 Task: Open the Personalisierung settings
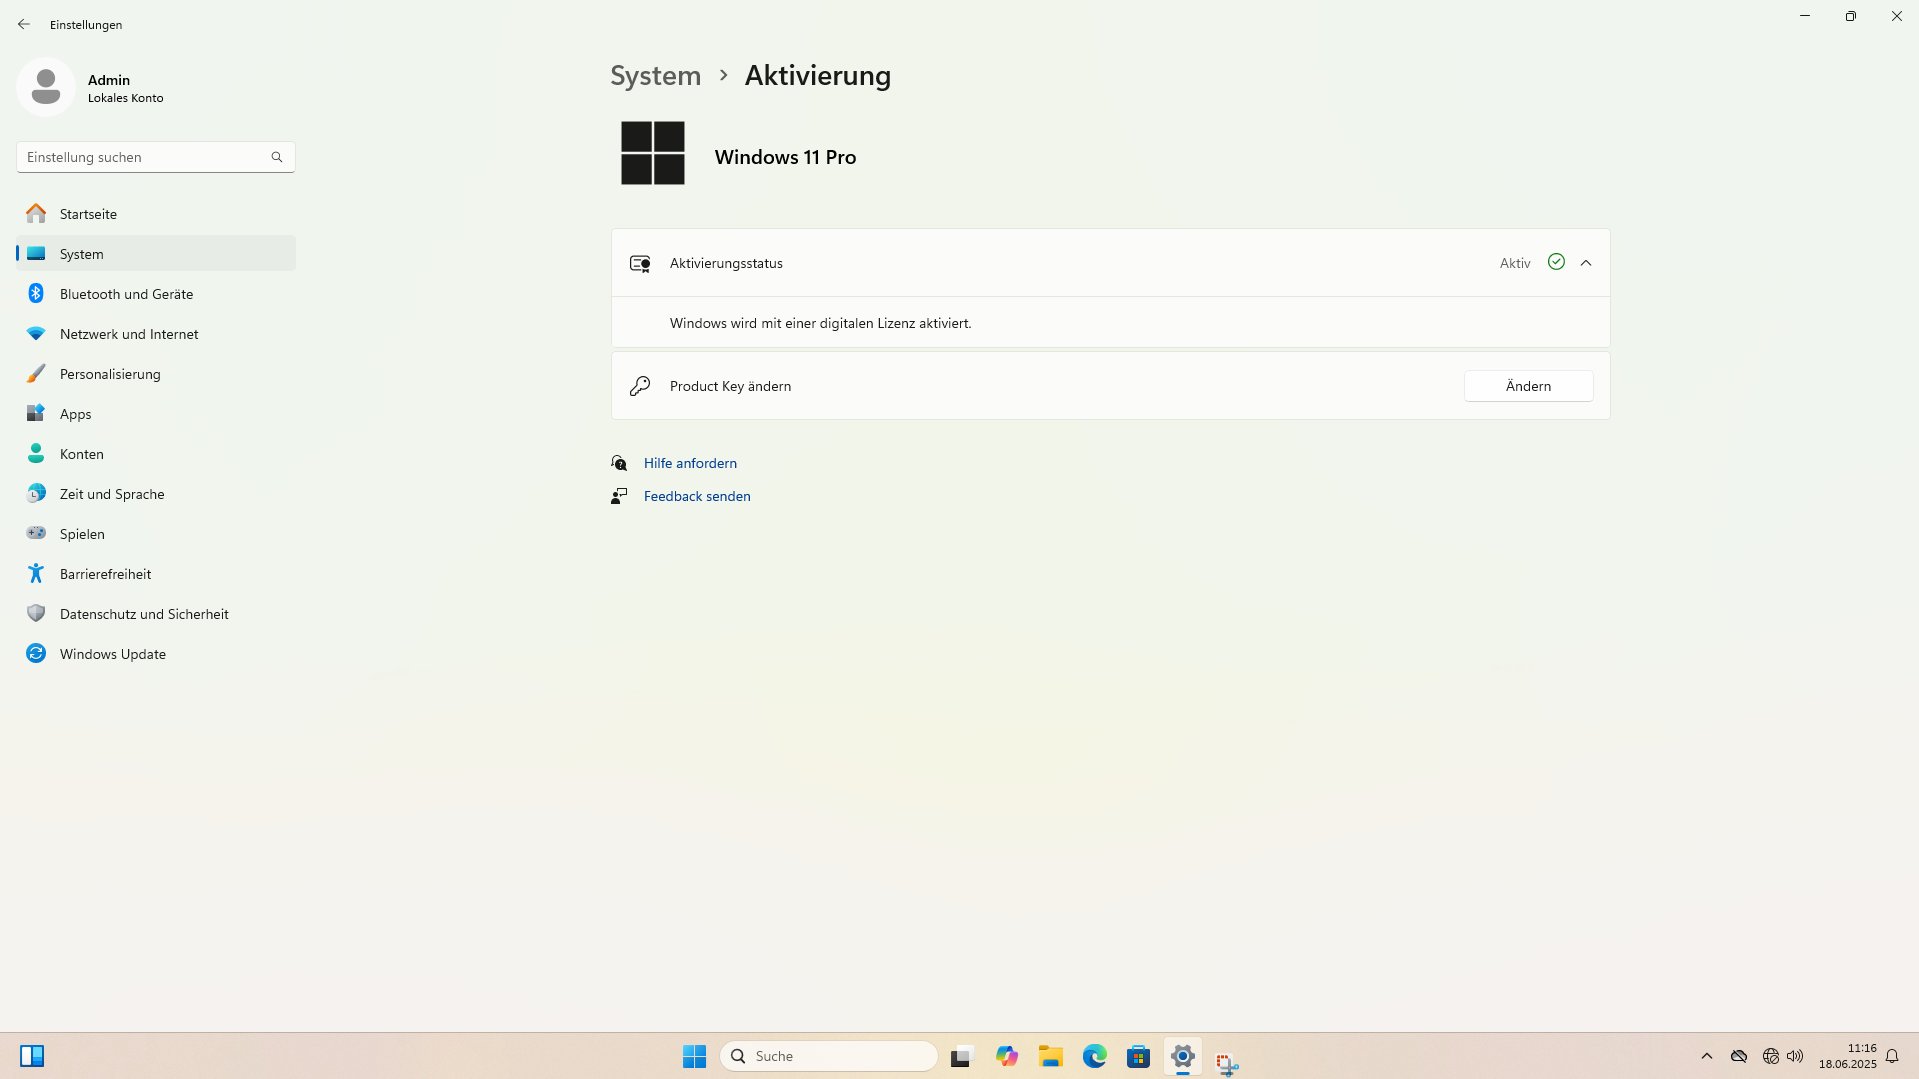click(x=110, y=373)
